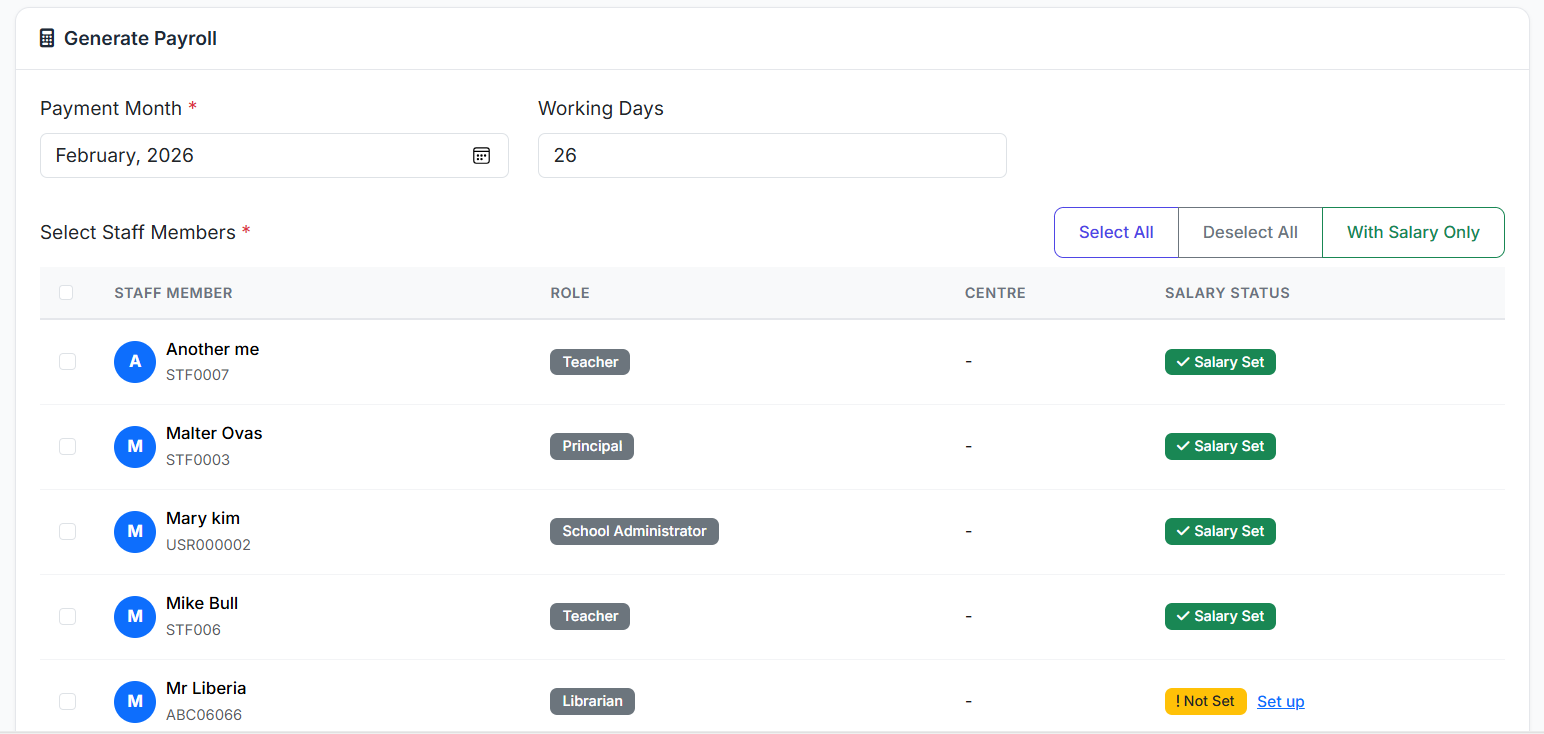Focus the Working Days input field
The height and width of the screenshot is (734, 1544).
771,156
